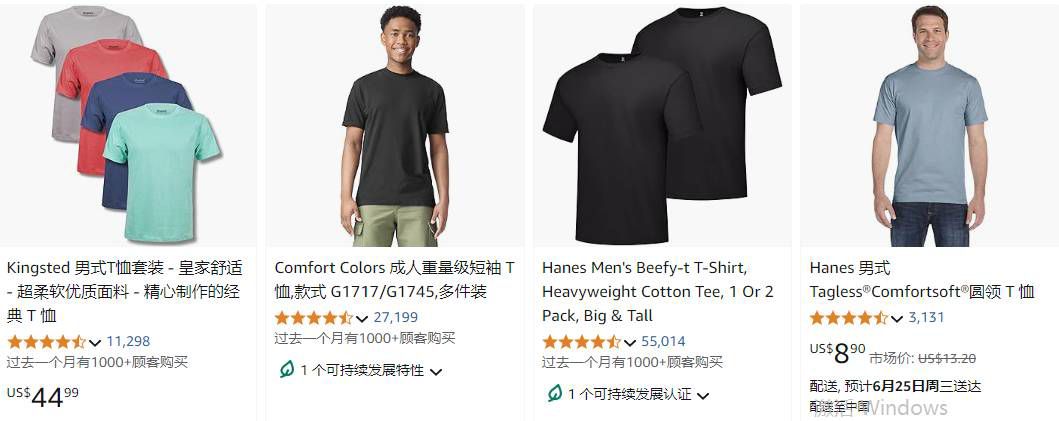Open the 11,298 reviews link
This screenshot has width=1059, height=421.
[128, 342]
